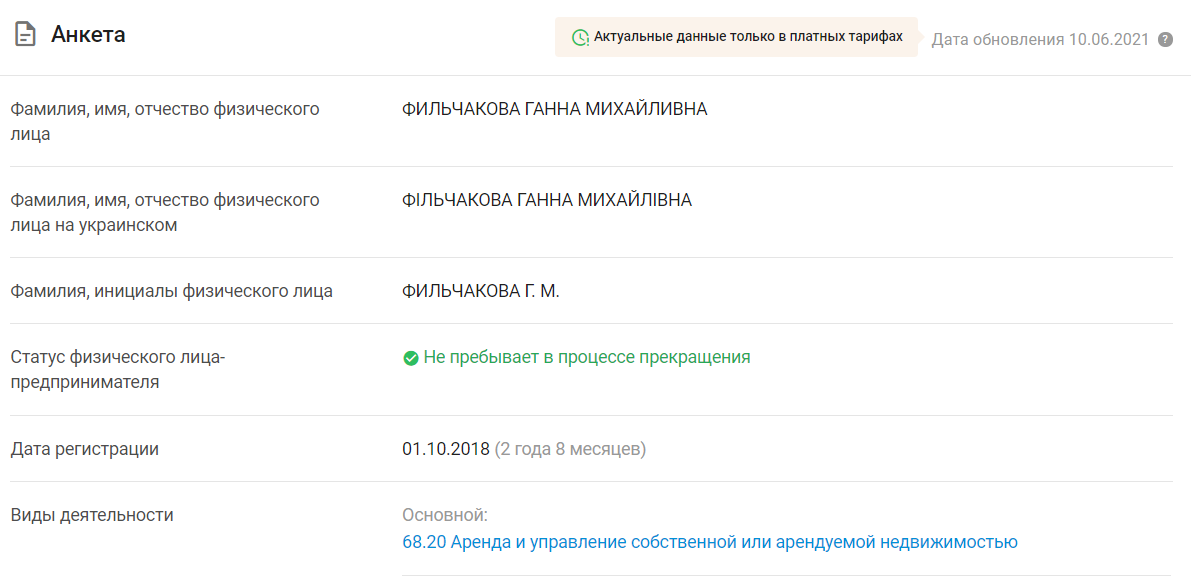Click the green checkmark status icon
This screenshot has height=579, width=1191.
click(x=410, y=358)
